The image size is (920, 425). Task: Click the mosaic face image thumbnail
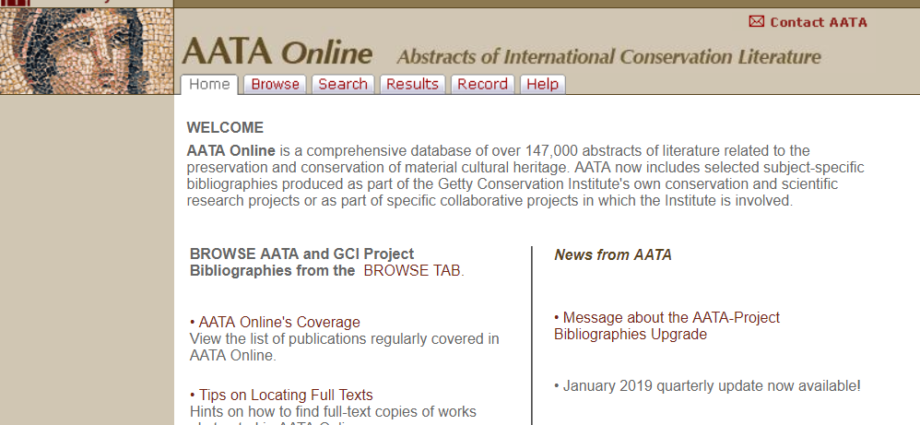click(x=86, y=51)
